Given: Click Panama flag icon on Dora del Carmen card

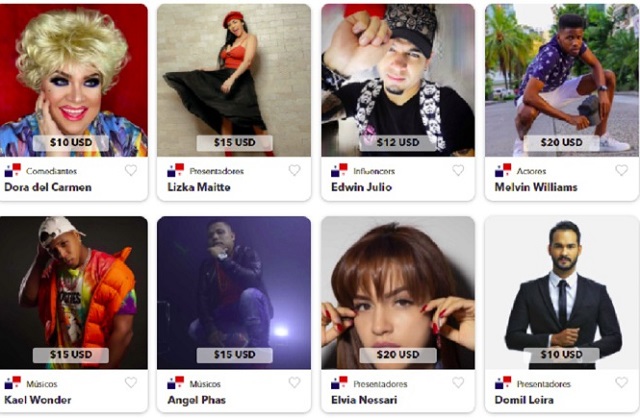Looking at the screenshot, I should [13, 170].
